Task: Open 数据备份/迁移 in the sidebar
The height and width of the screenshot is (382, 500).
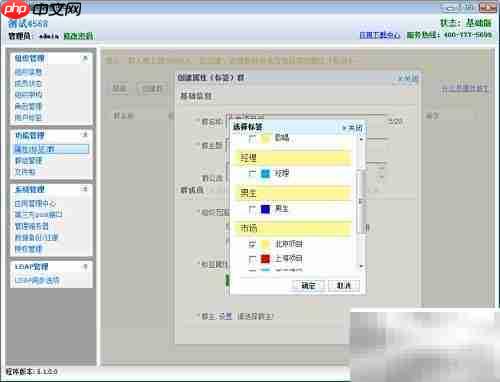Action: point(37,238)
